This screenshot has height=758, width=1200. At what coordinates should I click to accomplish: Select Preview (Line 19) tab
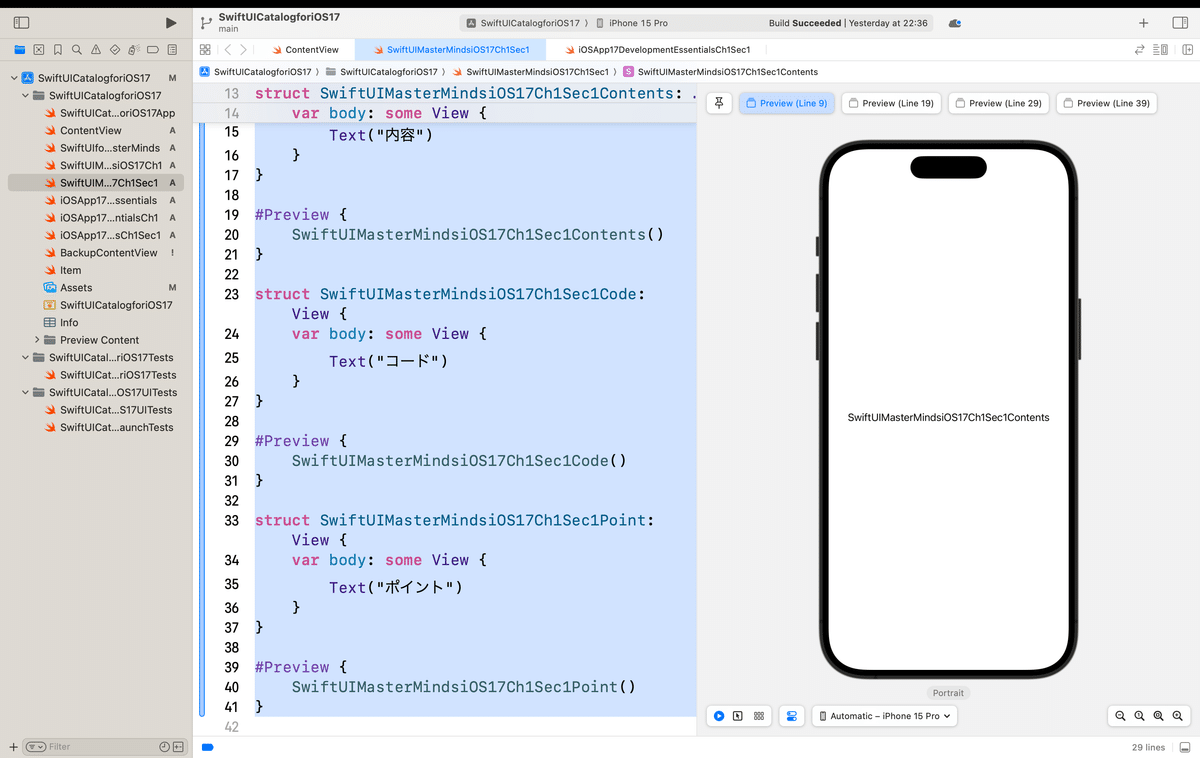tap(891, 103)
